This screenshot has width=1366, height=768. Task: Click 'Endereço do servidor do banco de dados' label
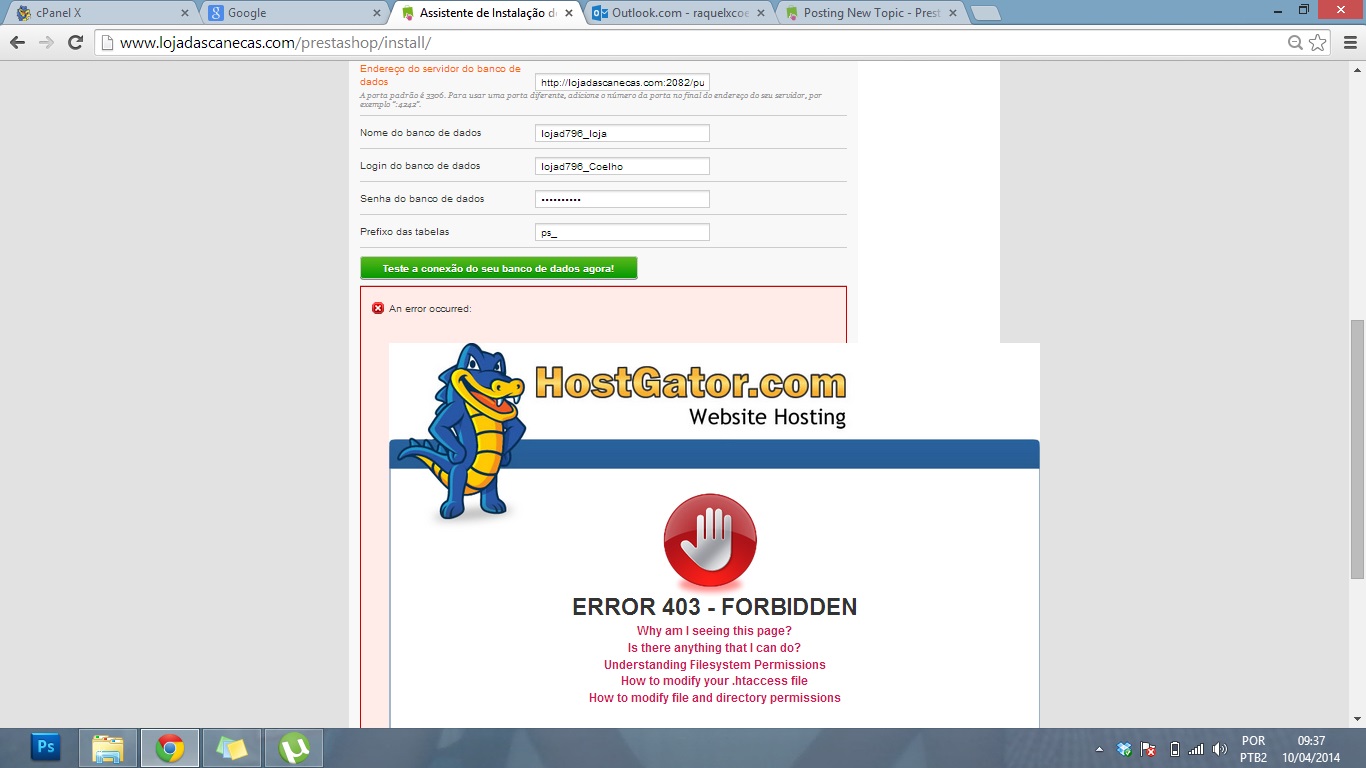440,75
